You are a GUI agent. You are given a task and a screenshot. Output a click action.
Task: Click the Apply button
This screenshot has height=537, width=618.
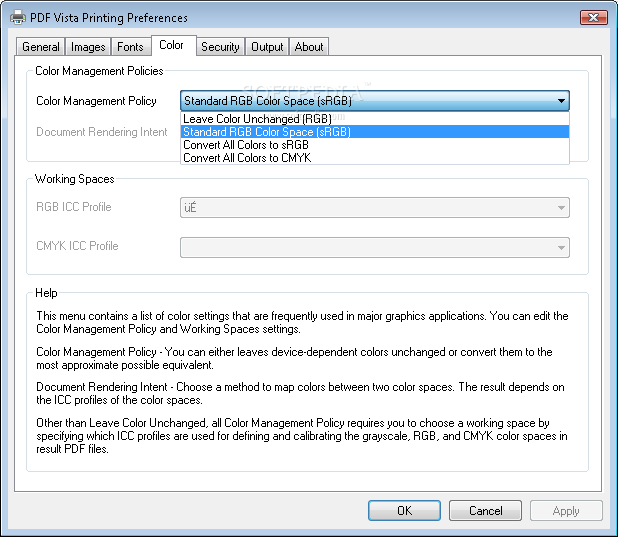point(566,511)
